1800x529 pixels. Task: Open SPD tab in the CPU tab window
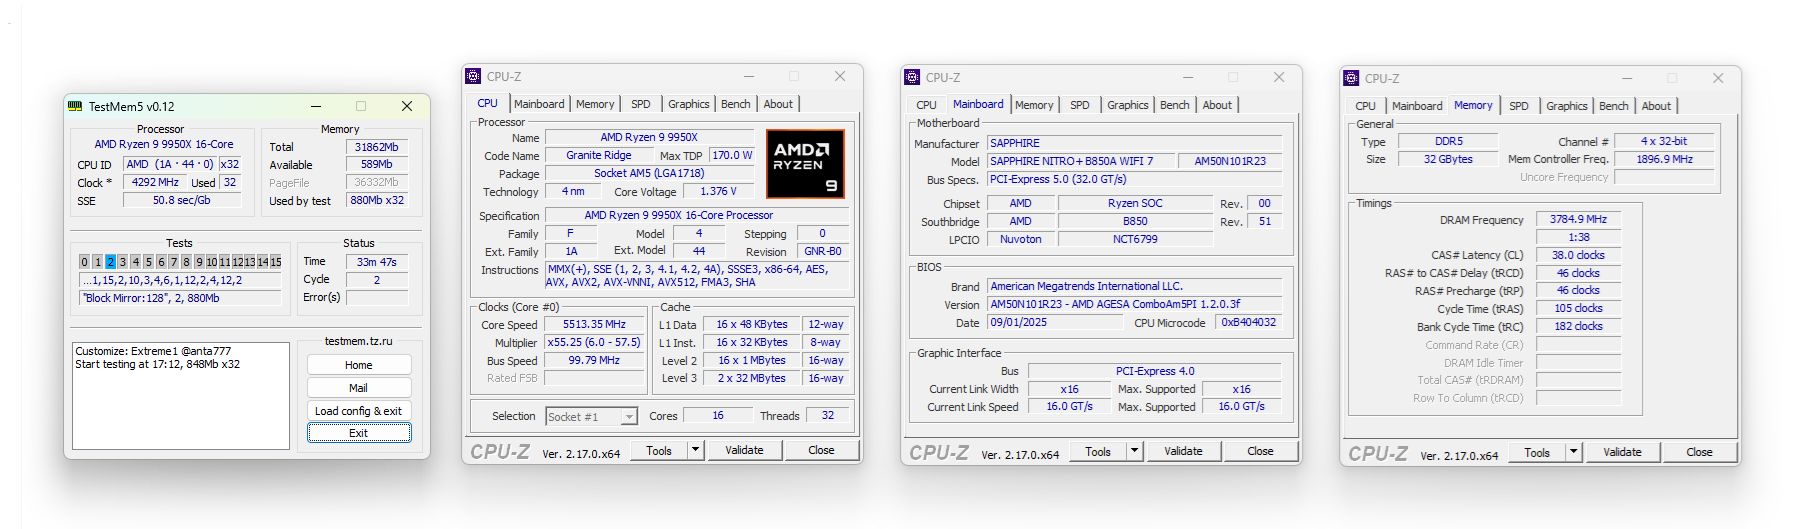641,104
